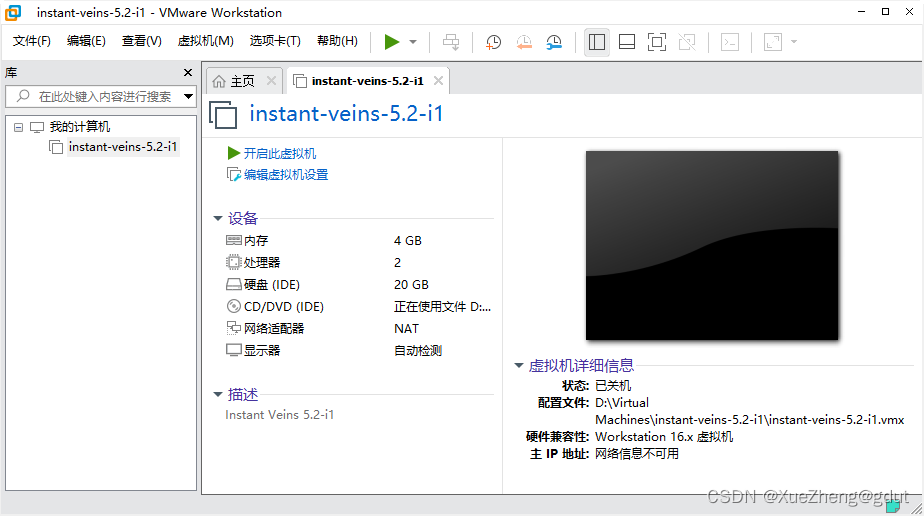Screen dimensions: 924x516
Task: Click the console view toolbar icon
Action: click(x=730, y=42)
